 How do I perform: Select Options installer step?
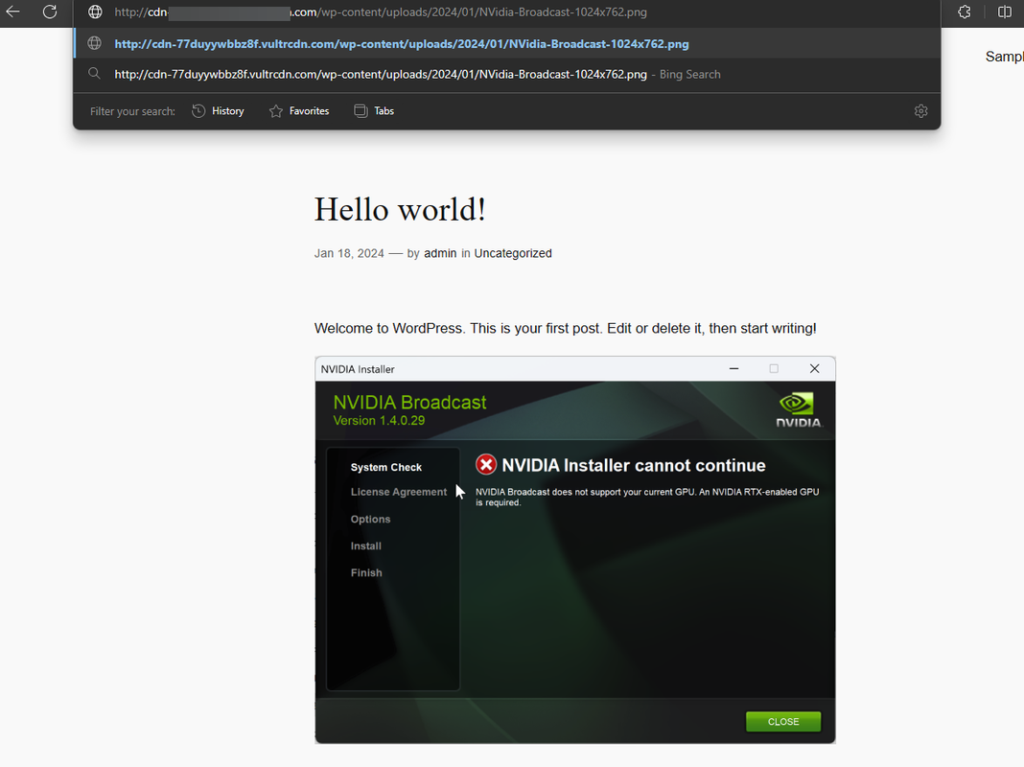370,519
